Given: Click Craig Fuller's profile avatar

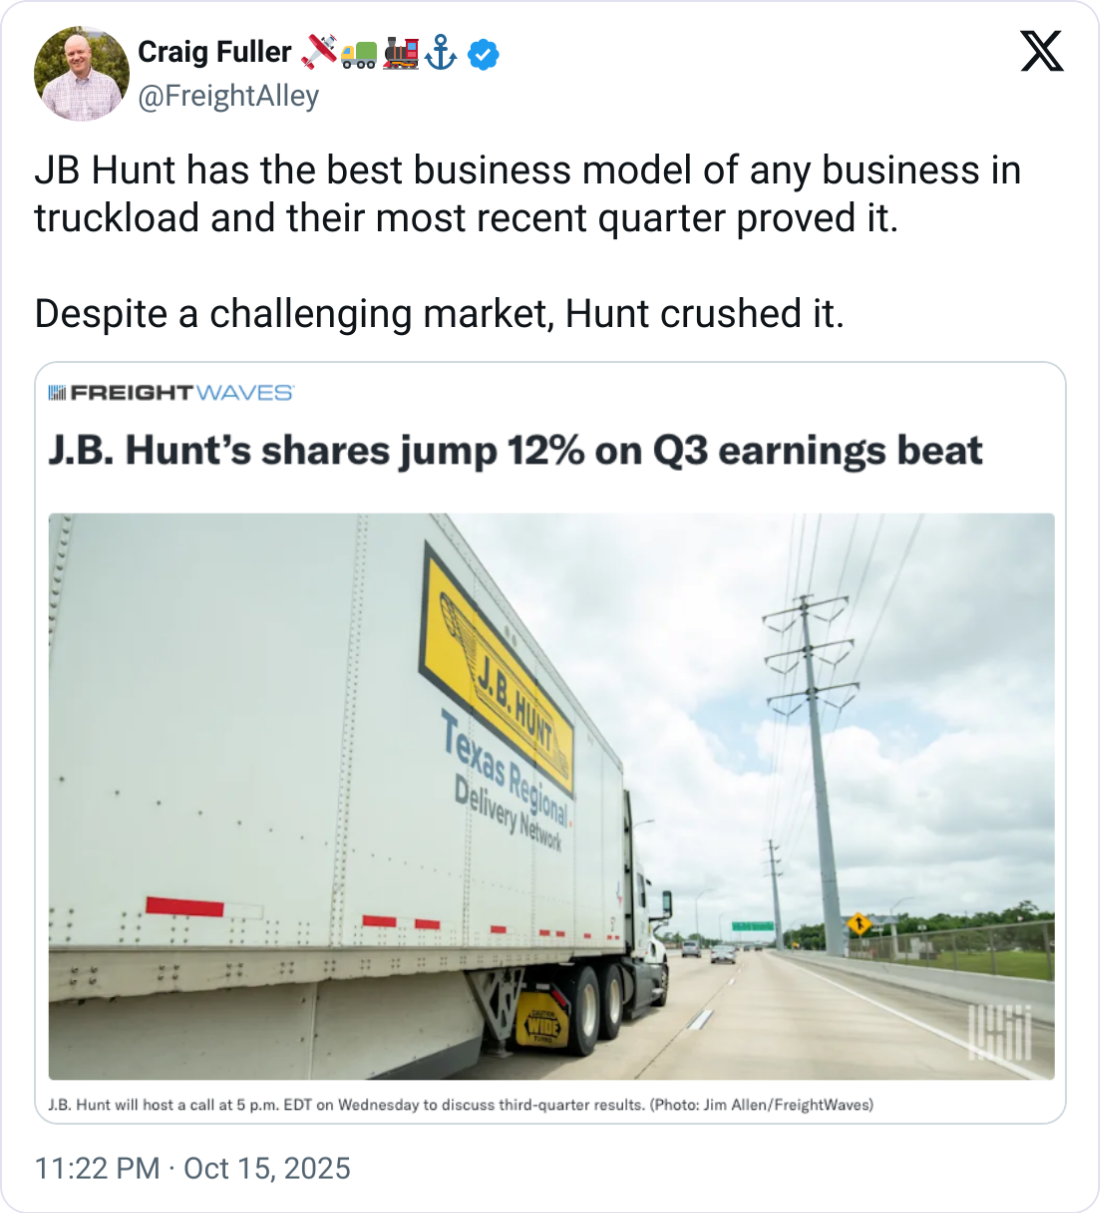Looking at the screenshot, I should 81,74.
